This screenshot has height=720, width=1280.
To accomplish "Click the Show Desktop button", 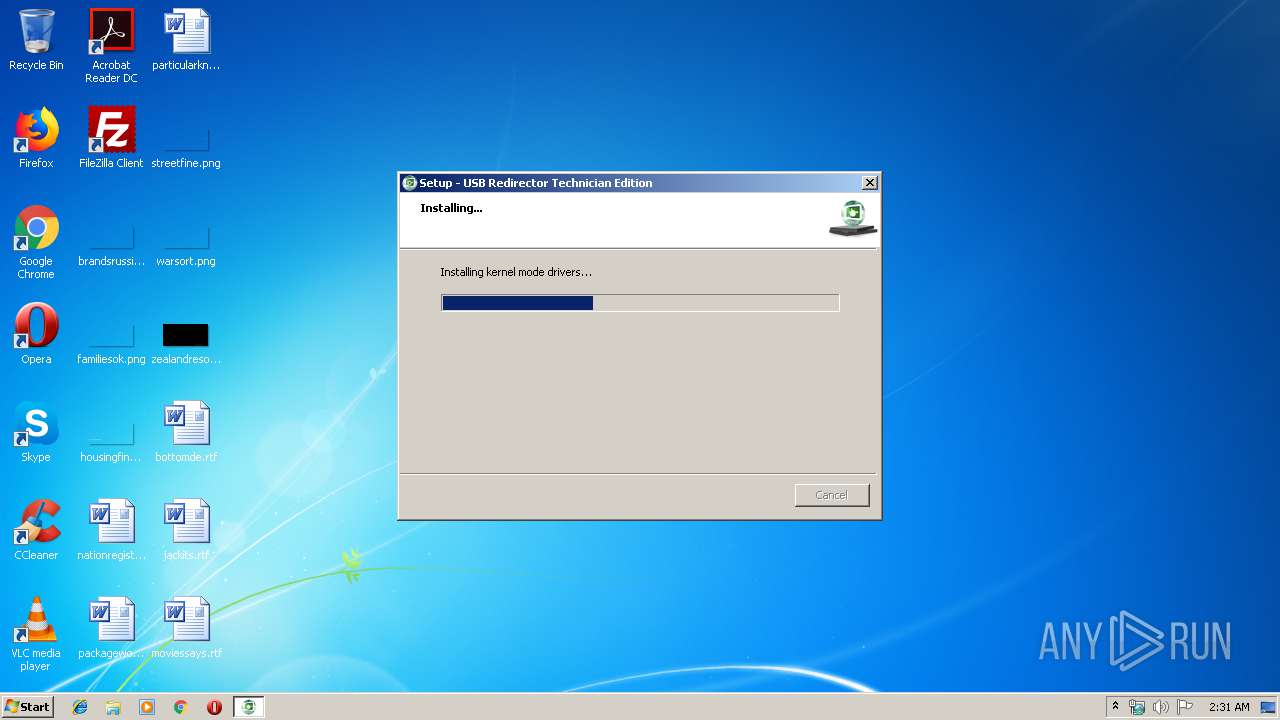I will [1270, 707].
